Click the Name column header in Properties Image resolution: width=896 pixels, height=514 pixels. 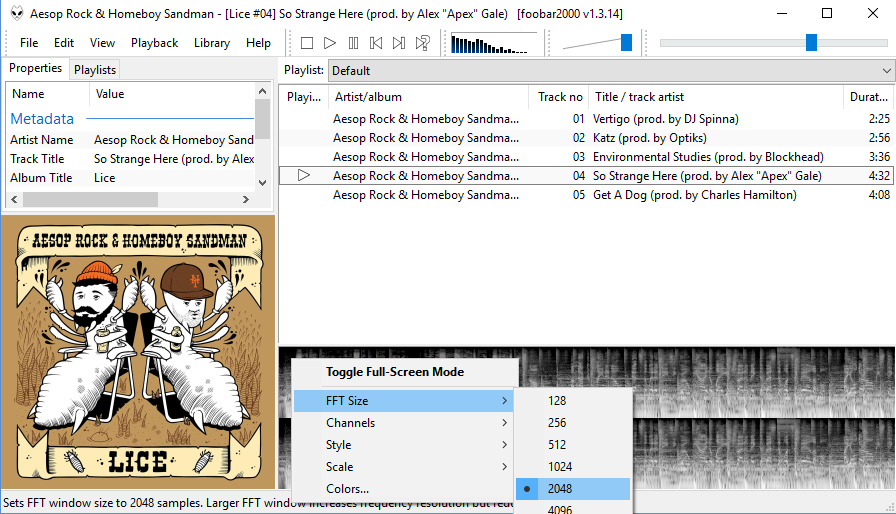[48, 94]
